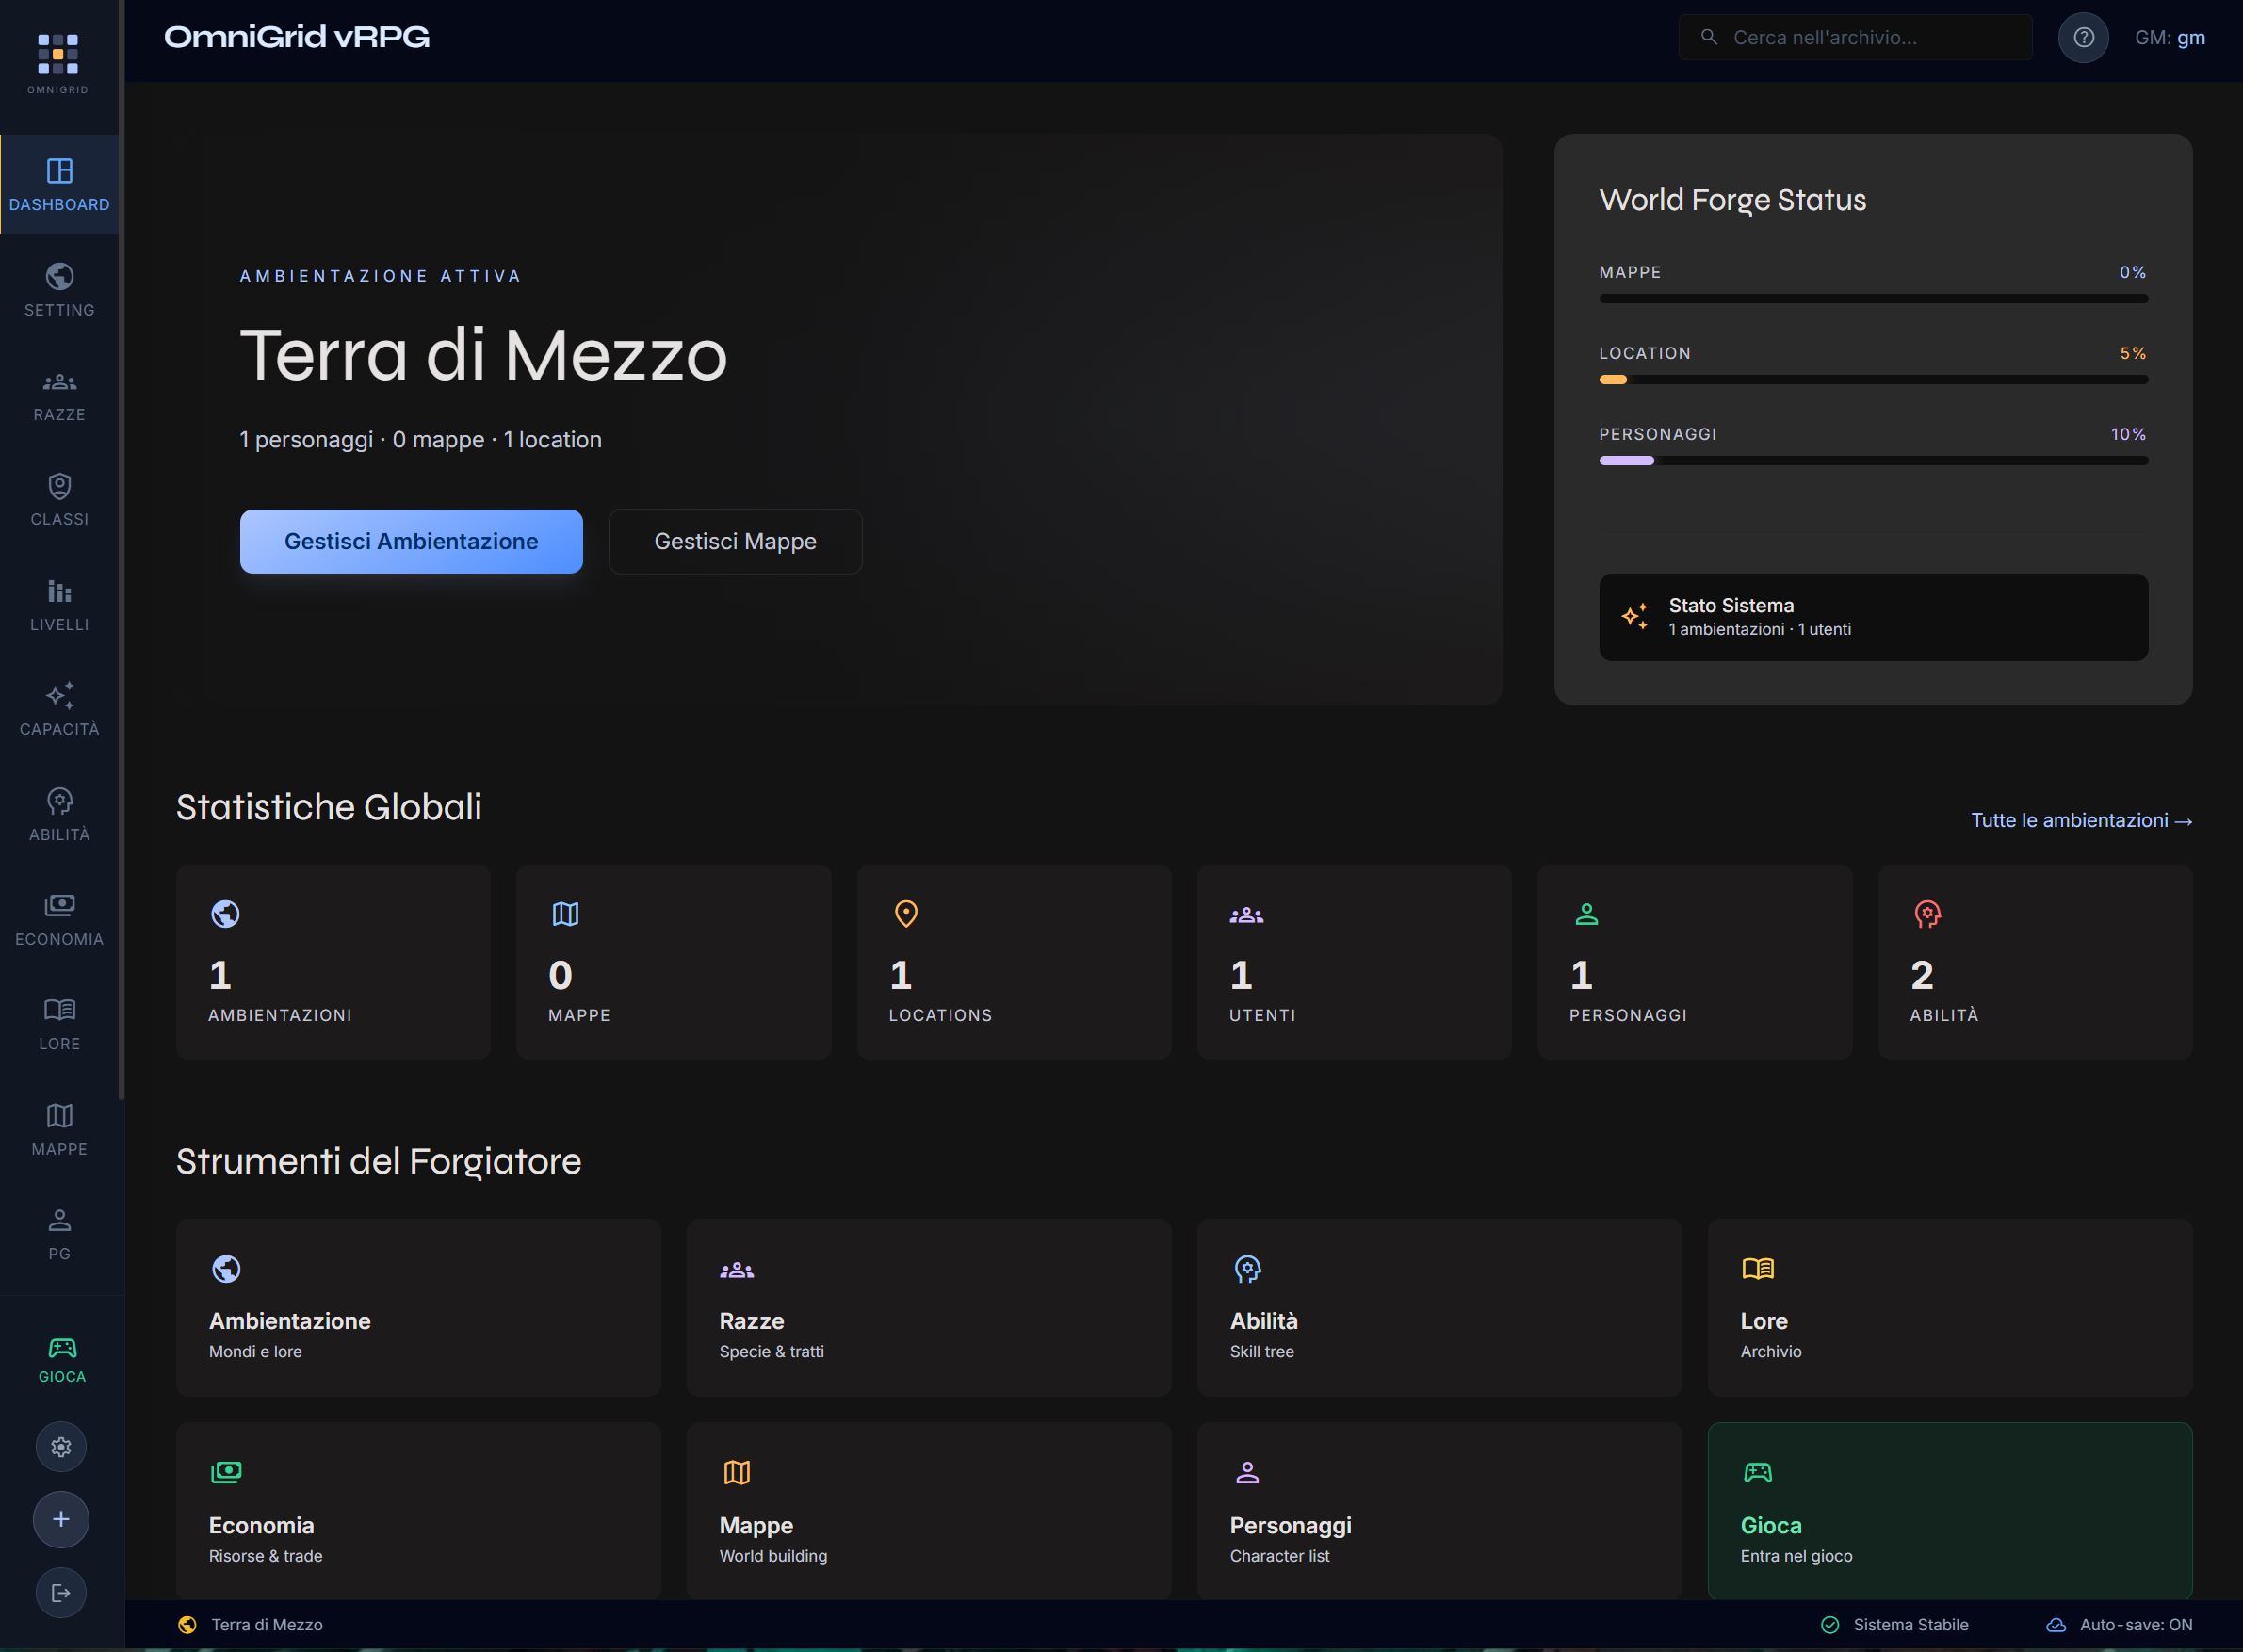Image resolution: width=2243 pixels, height=1652 pixels.
Task: Click the Personaggi stat person icon
Action: click(1587, 914)
